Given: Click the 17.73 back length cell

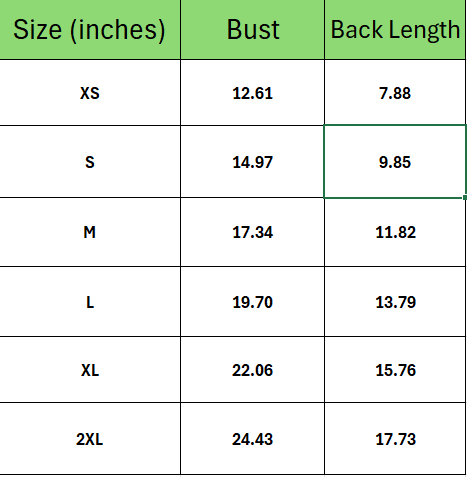Looking at the screenshot, I should pos(395,439).
